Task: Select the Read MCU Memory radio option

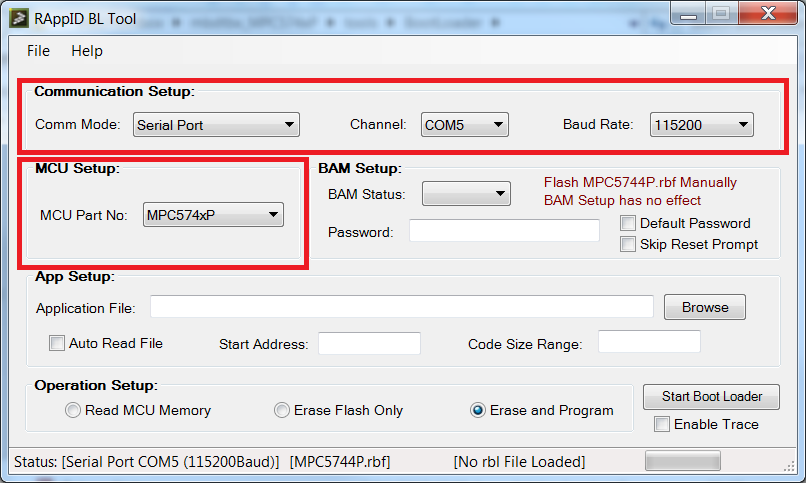Action: 72,410
